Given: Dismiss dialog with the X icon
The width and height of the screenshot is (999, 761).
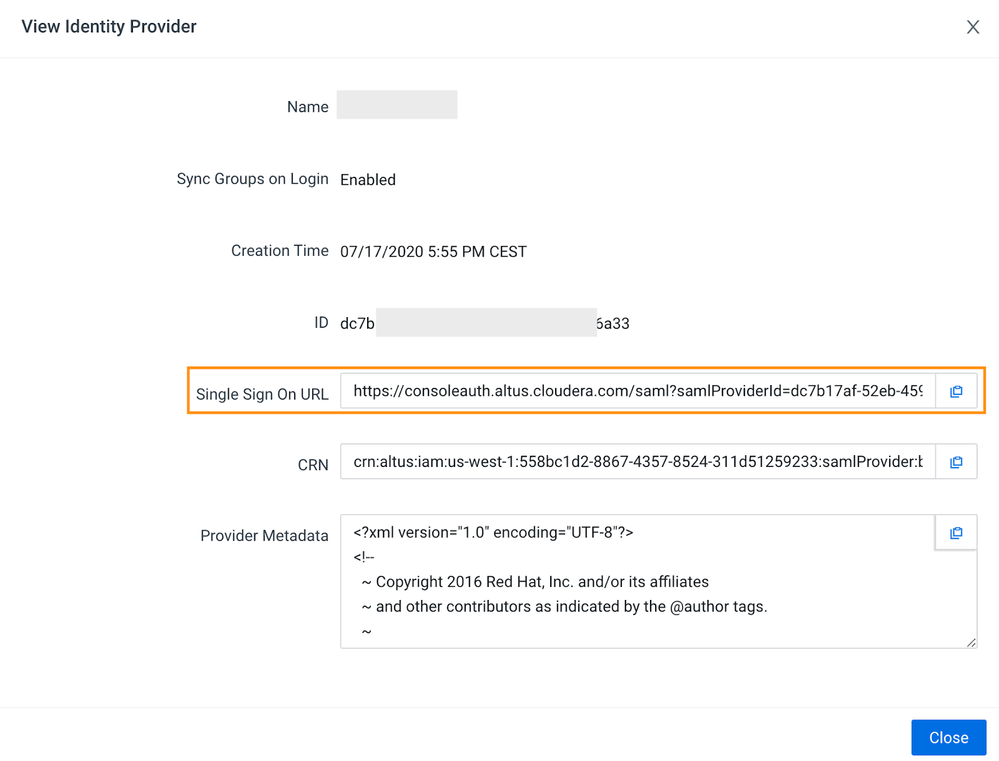Looking at the screenshot, I should [972, 27].
